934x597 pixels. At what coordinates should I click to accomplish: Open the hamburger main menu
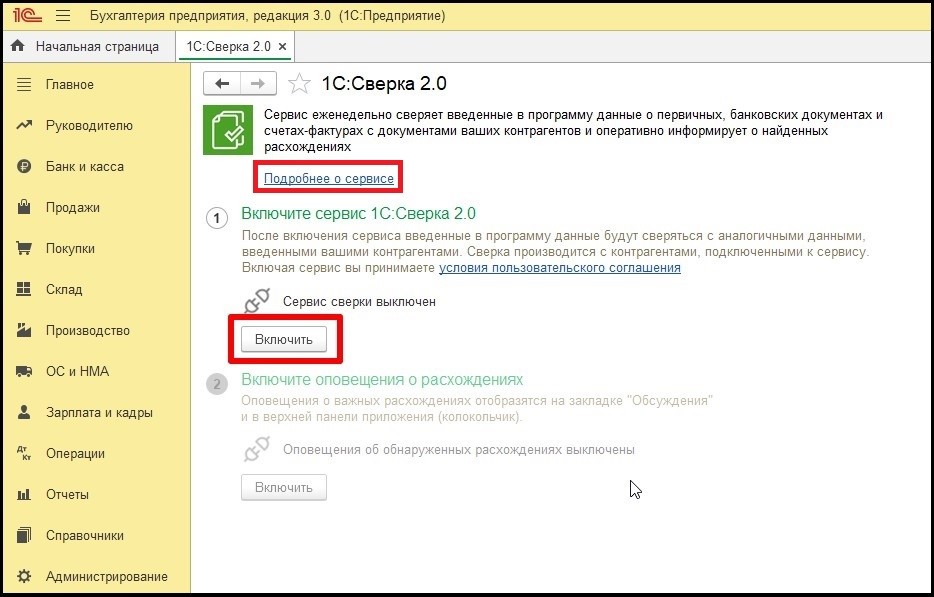point(63,15)
